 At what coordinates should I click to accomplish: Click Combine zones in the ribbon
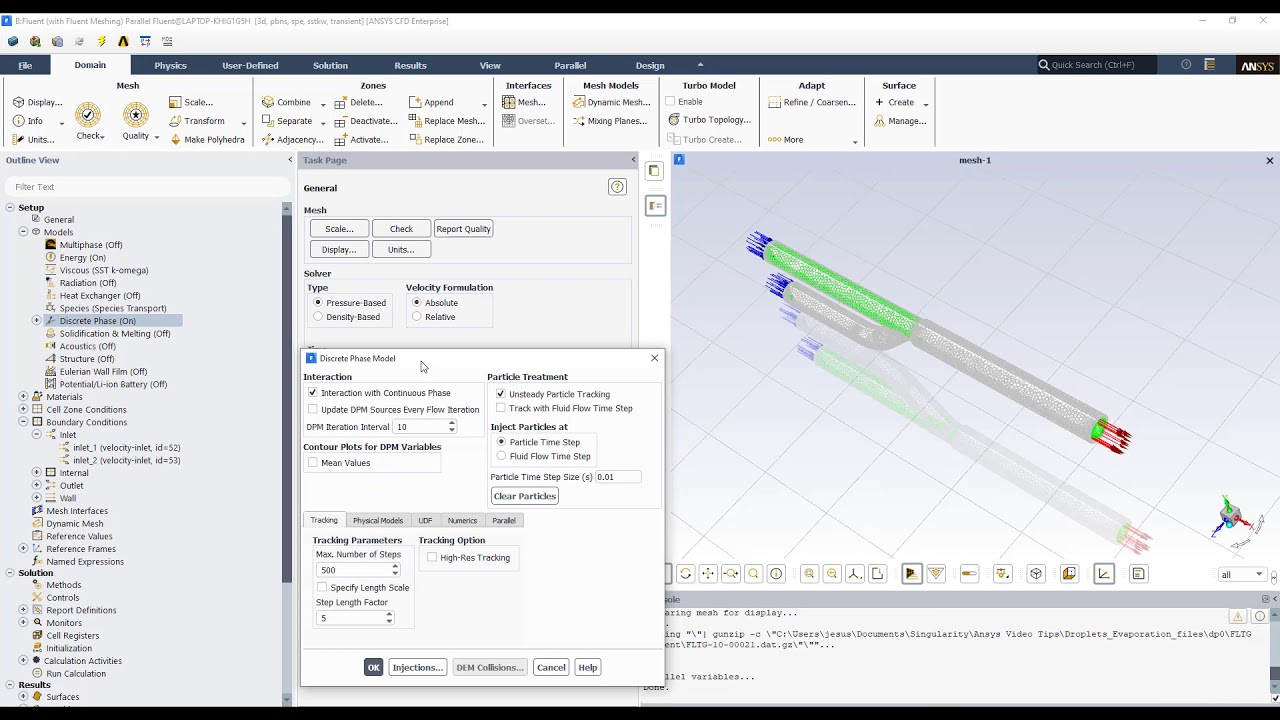tap(287, 102)
